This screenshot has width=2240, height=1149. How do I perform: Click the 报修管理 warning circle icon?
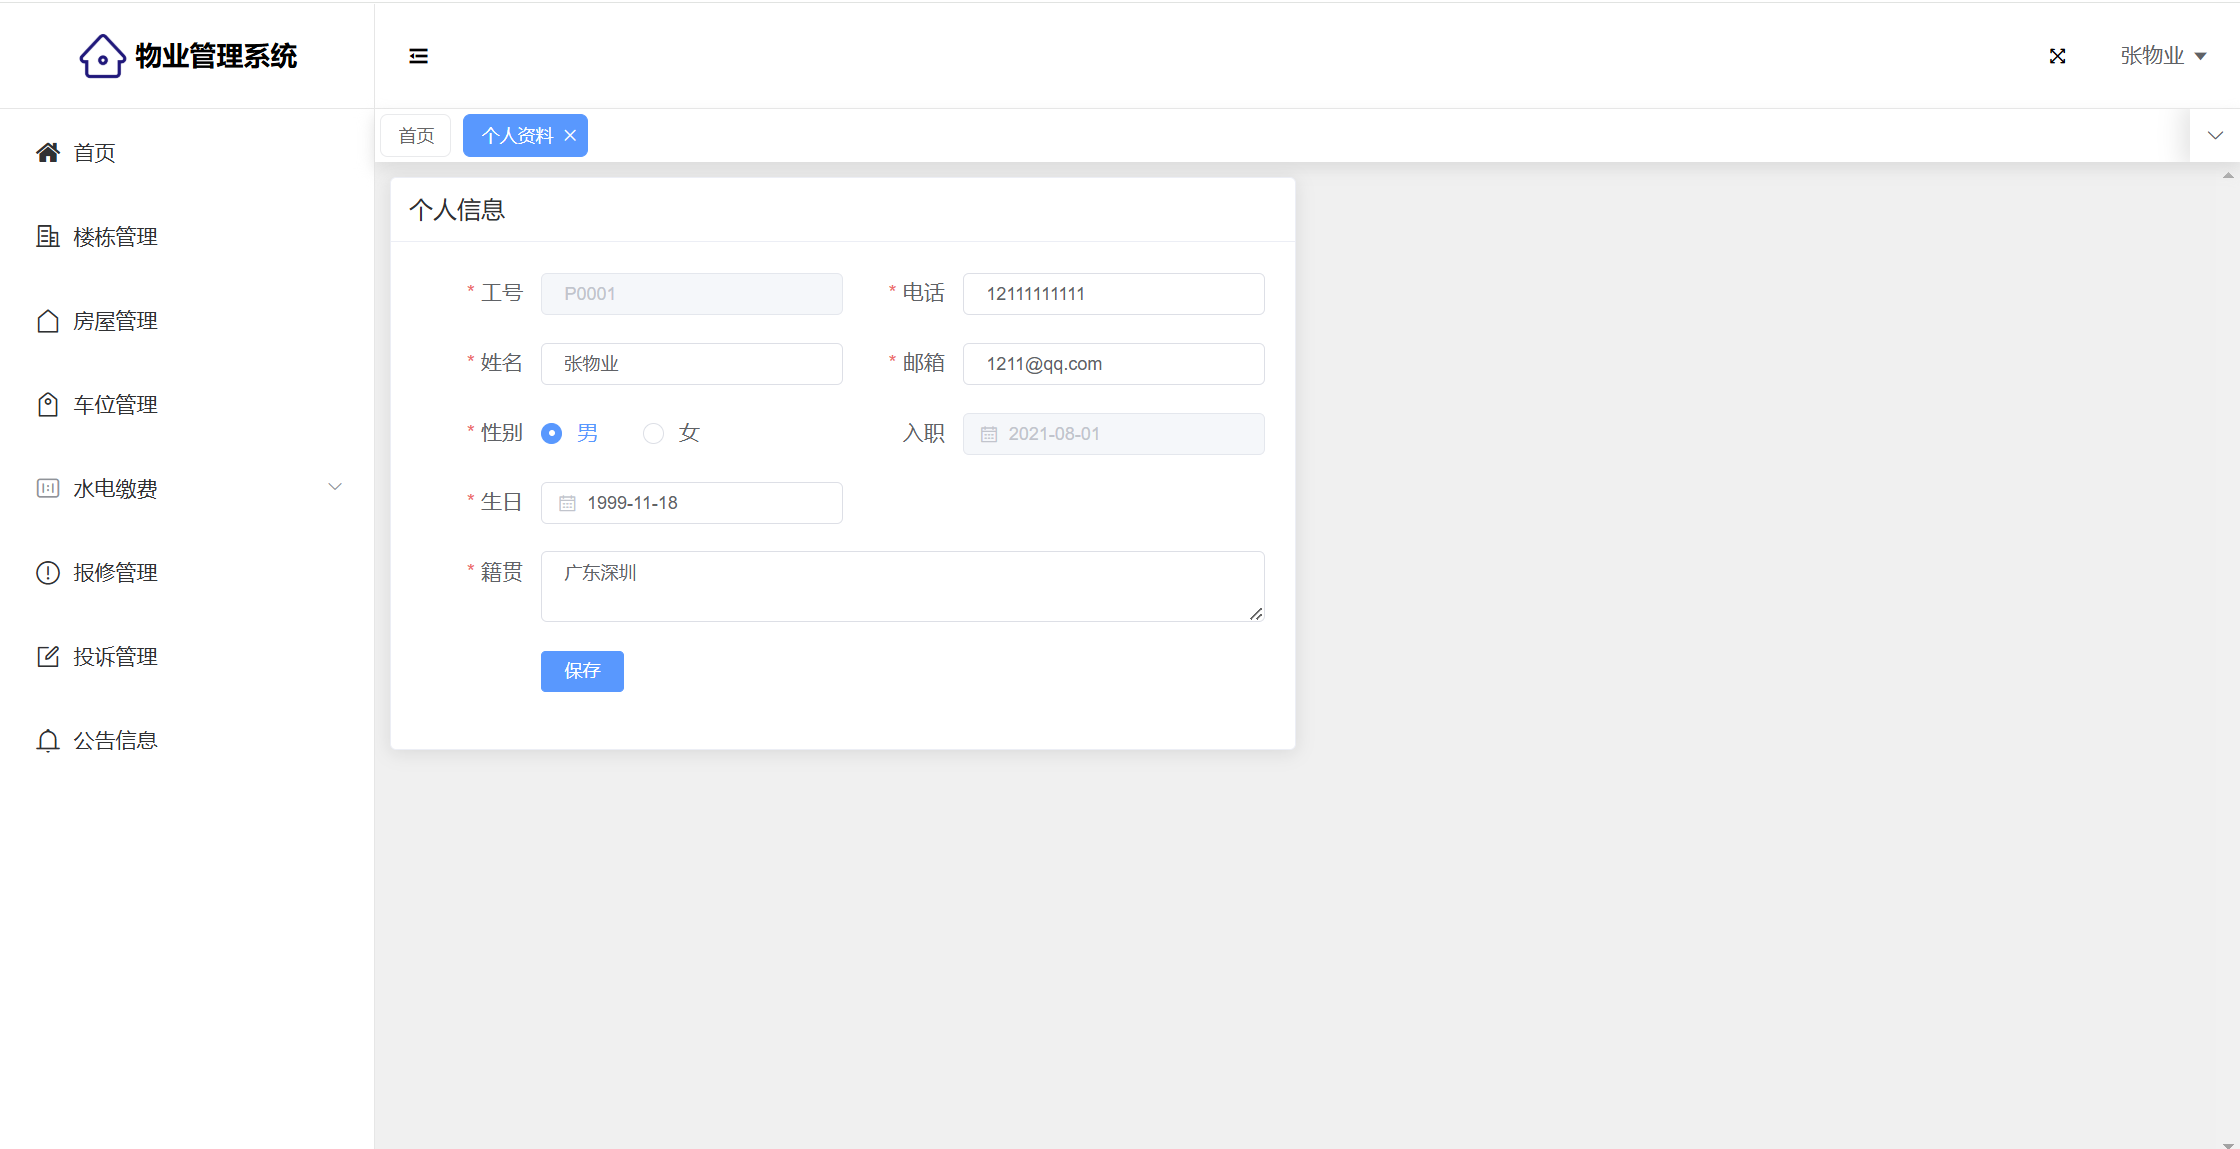point(48,573)
